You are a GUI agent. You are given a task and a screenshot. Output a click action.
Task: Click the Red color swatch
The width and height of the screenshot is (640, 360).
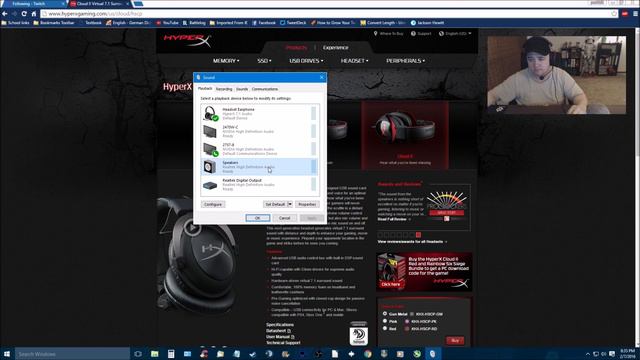tap(407, 329)
